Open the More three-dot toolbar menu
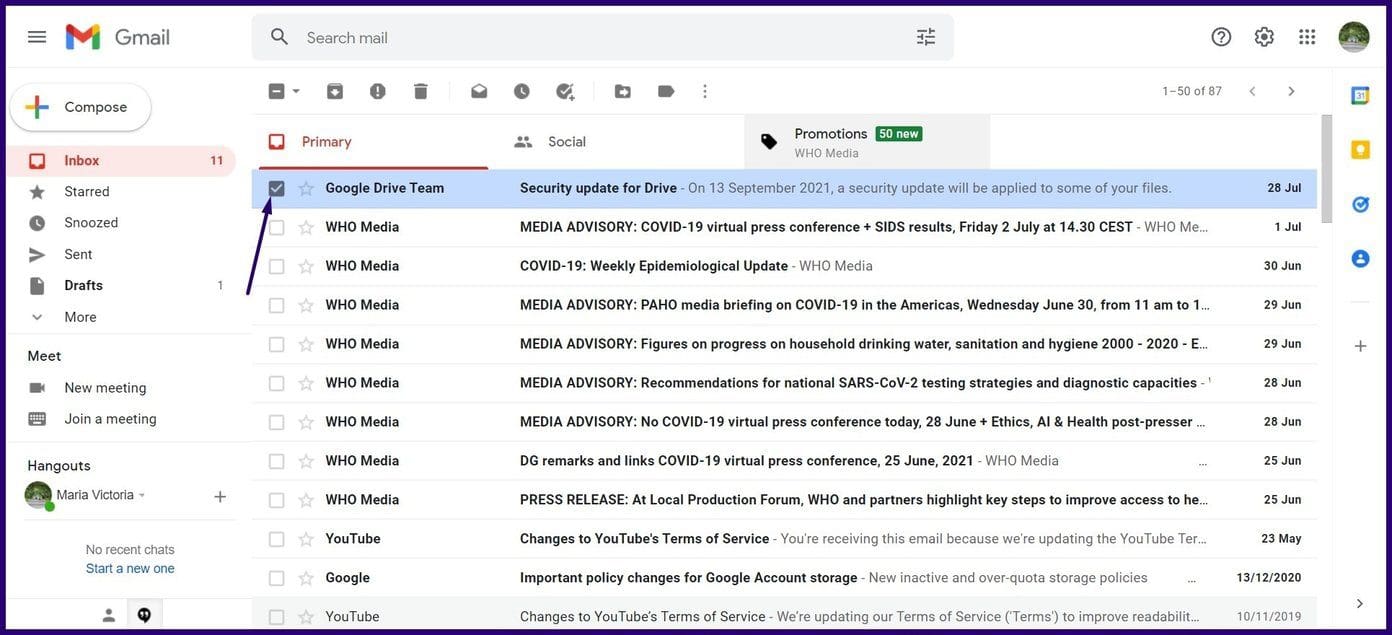1392x635 pixels. (x=705, y=91)
